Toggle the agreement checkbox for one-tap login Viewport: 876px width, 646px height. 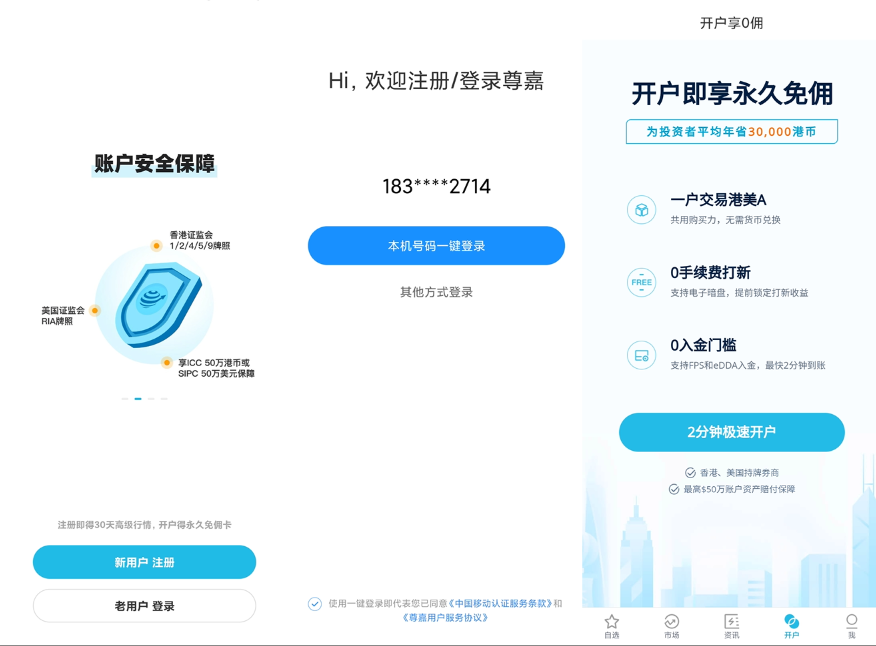click(315, 604)
